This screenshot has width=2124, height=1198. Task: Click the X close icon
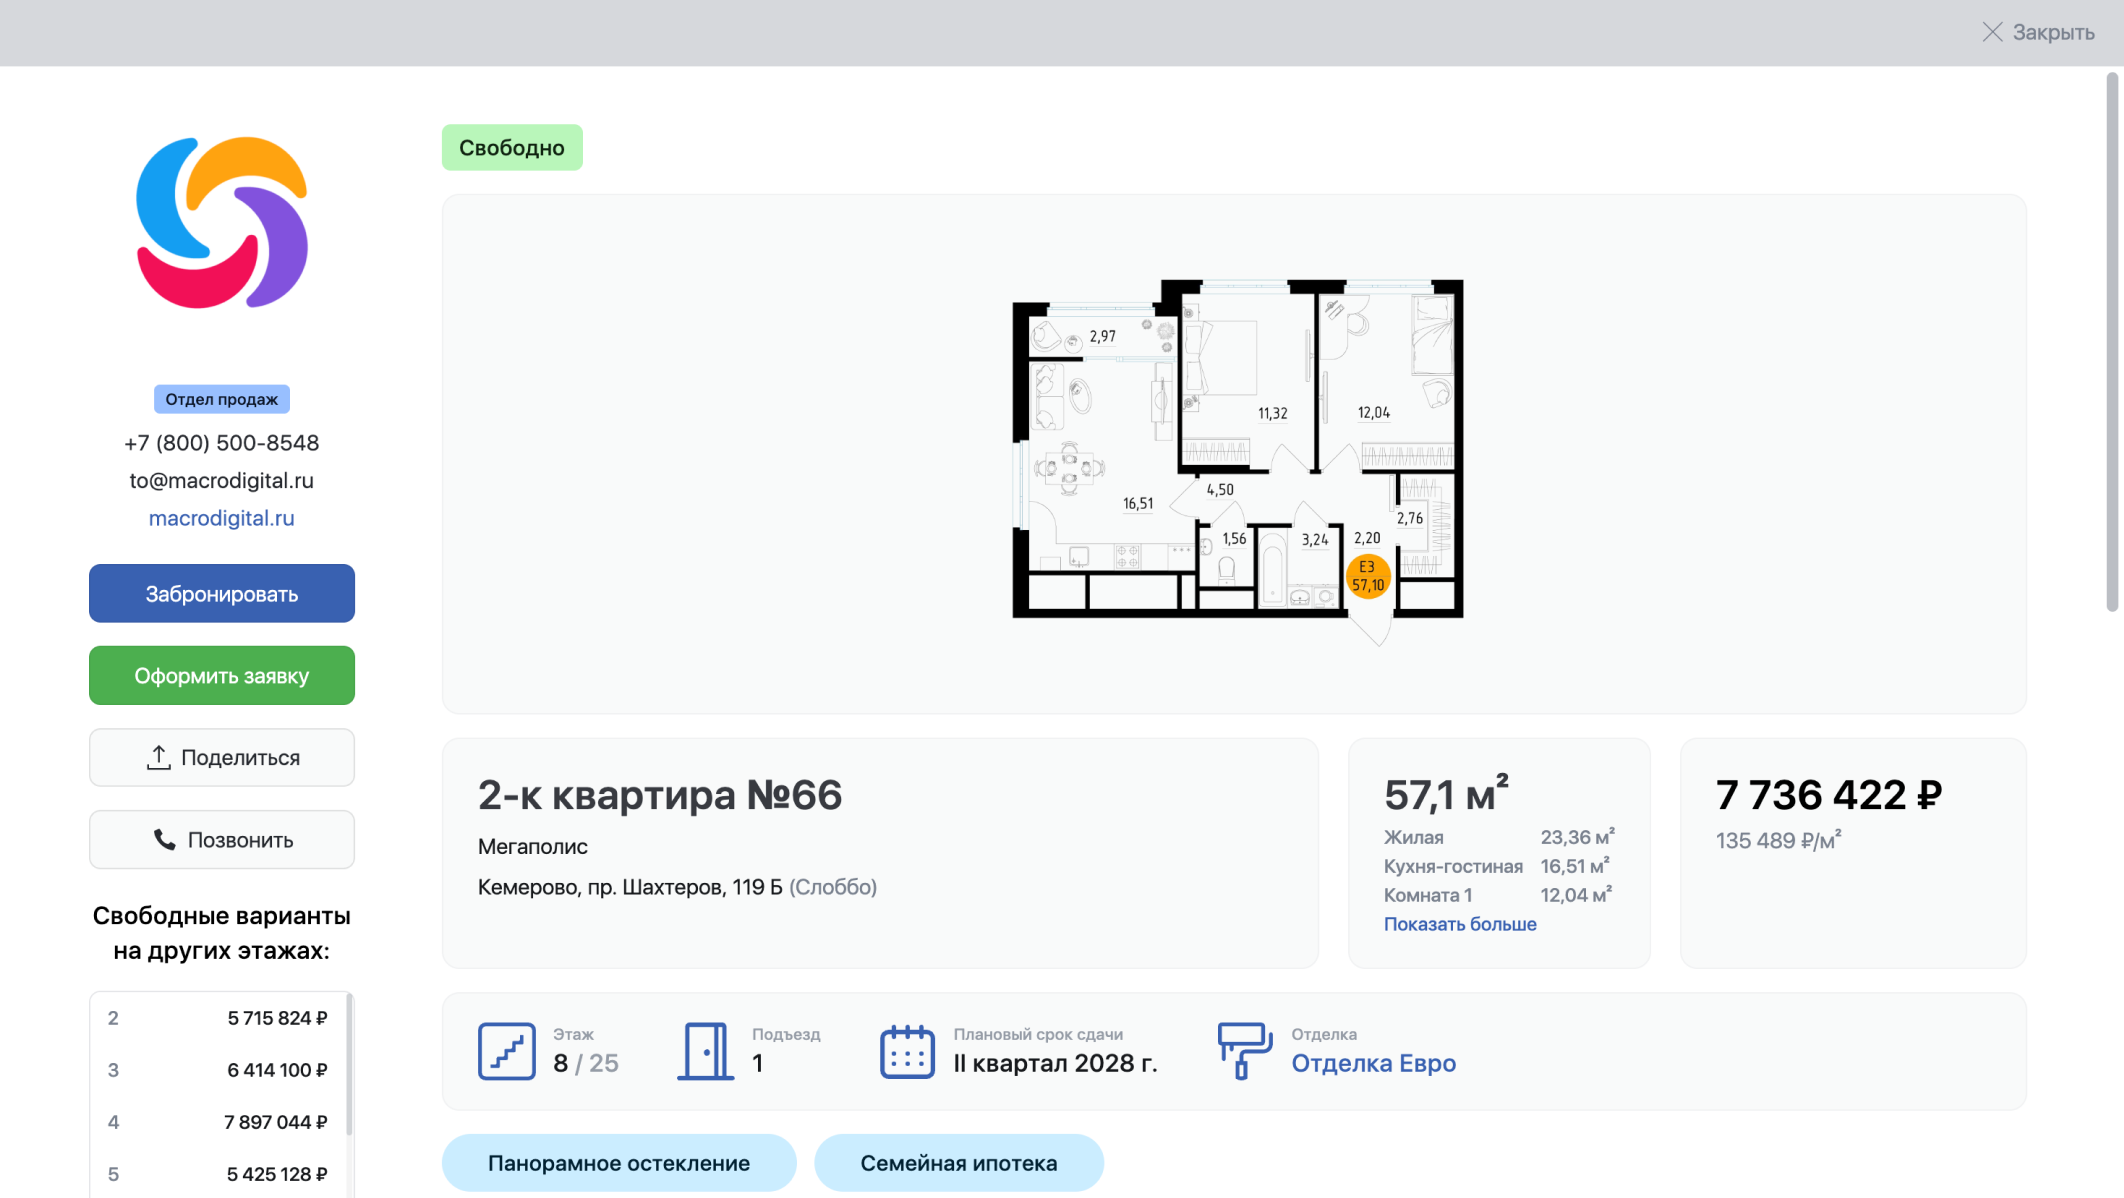point(1992,32)
